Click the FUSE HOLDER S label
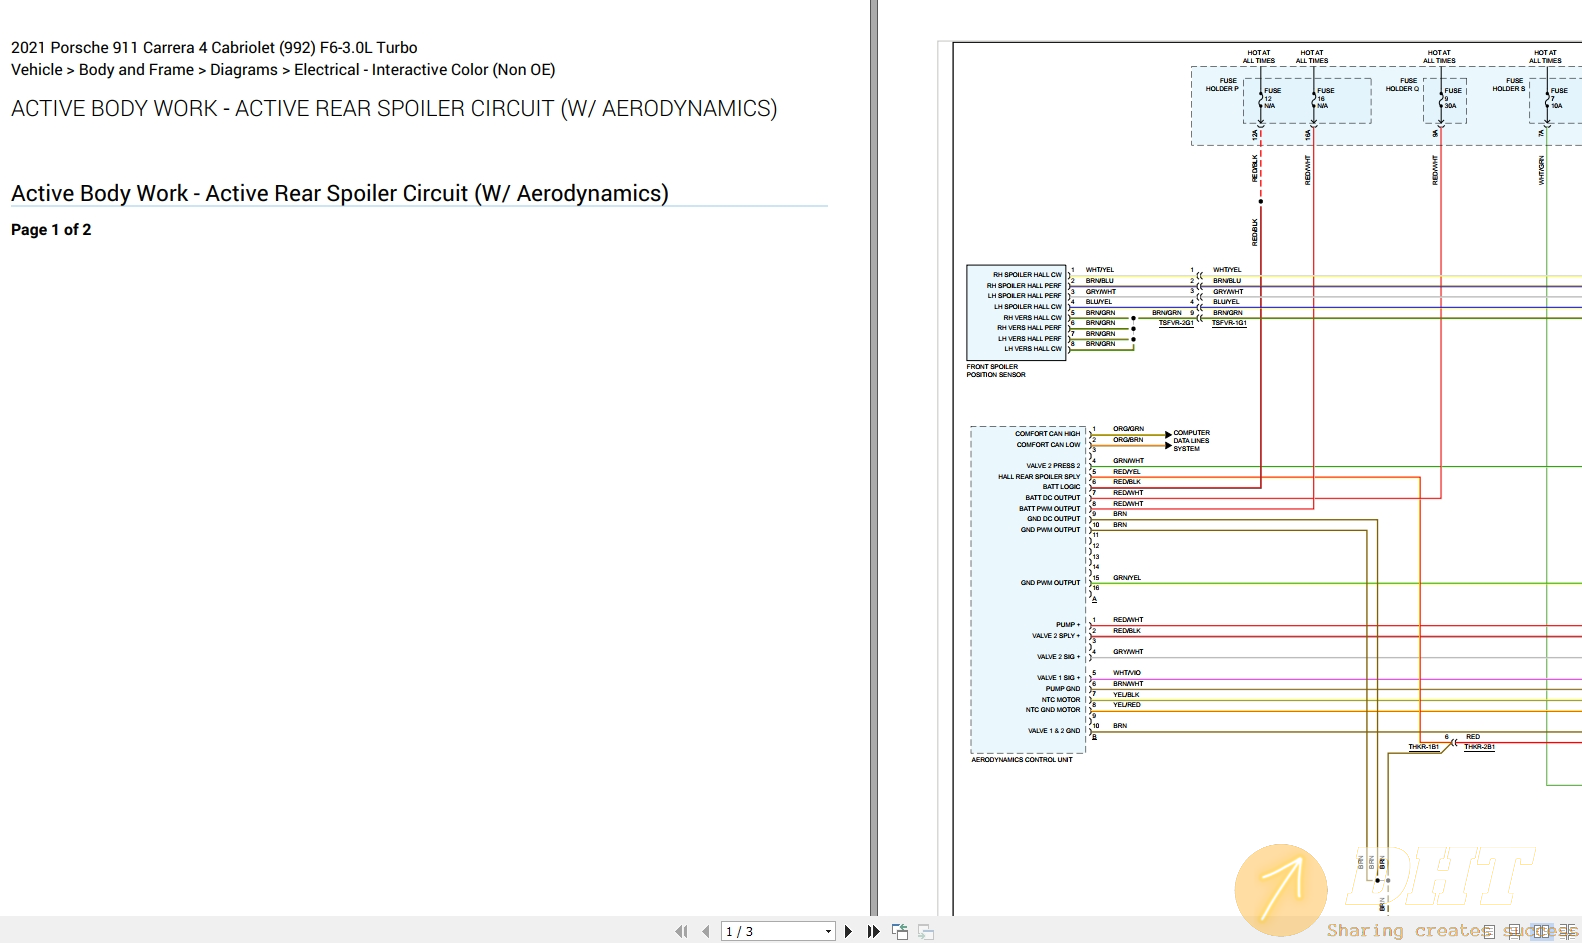 1509,85
